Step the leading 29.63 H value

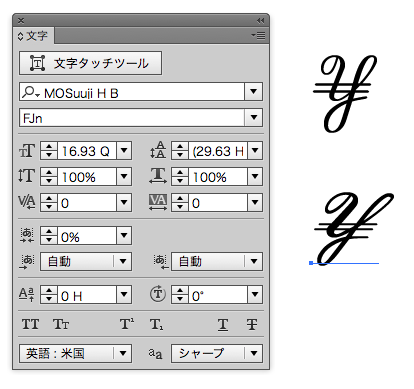pyautogui.click(x=180, y=151)
